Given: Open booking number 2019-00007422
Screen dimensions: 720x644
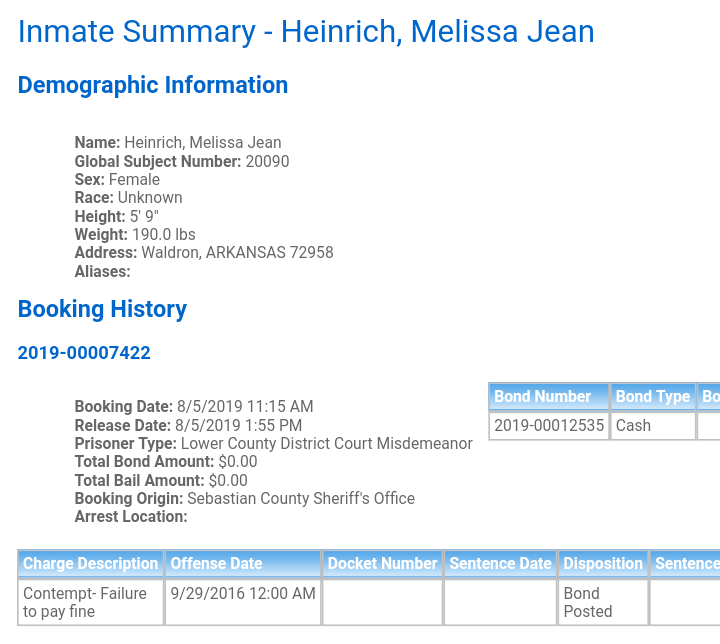Looking at the screenshot, I should [84, 353].
